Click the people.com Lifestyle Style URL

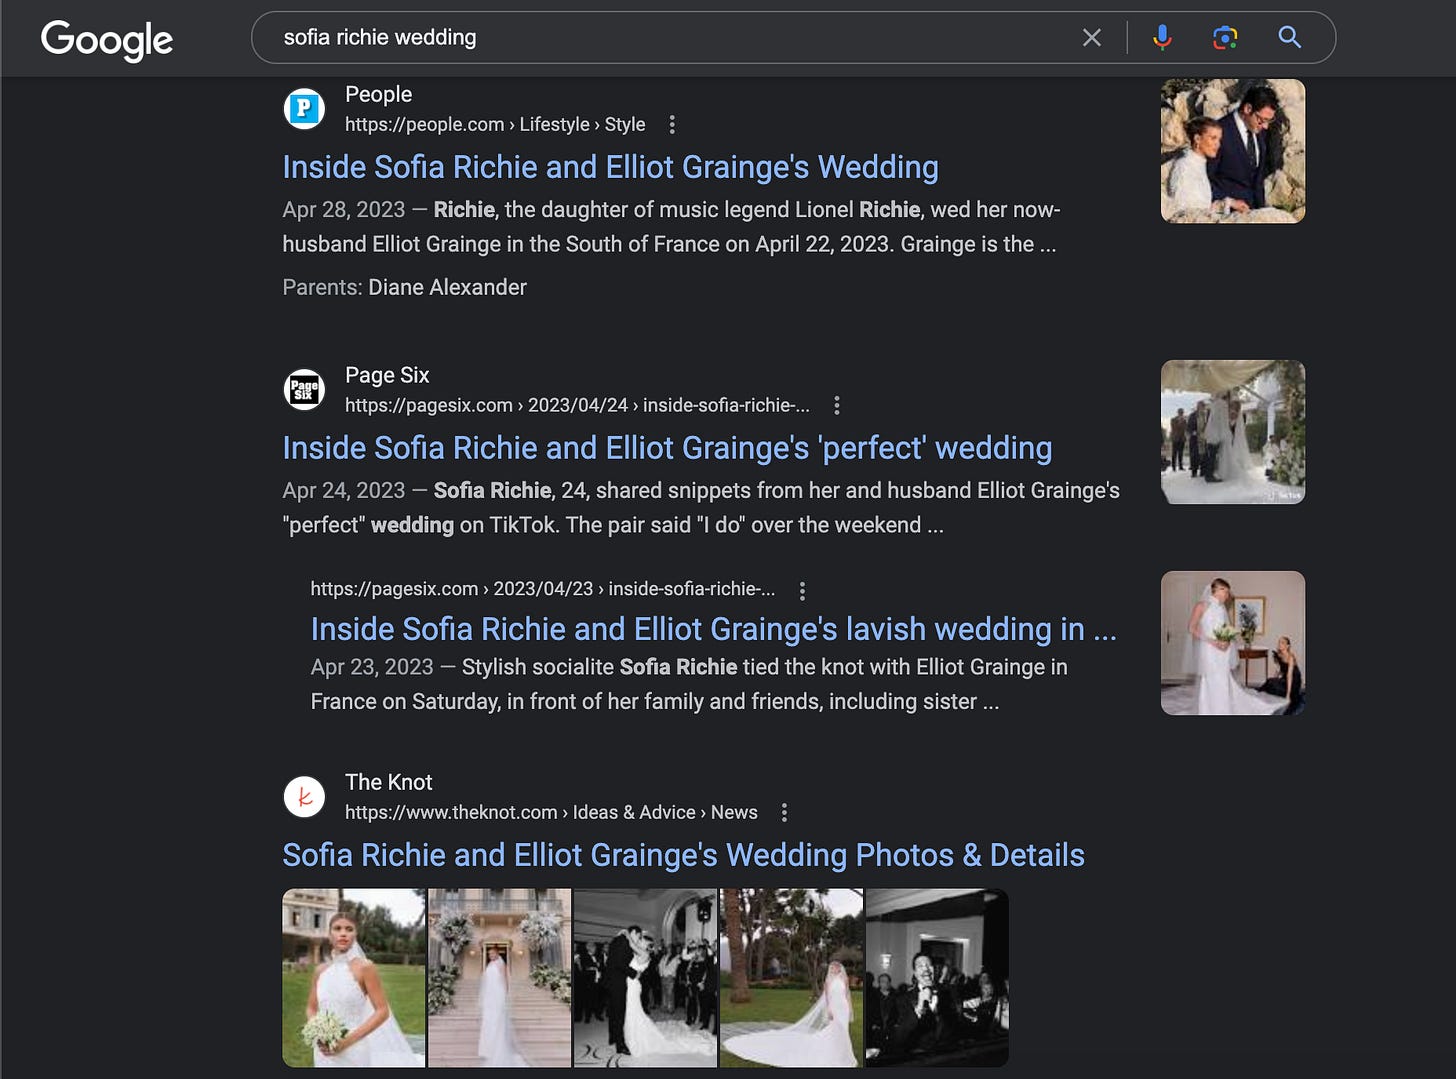point(495,125)
